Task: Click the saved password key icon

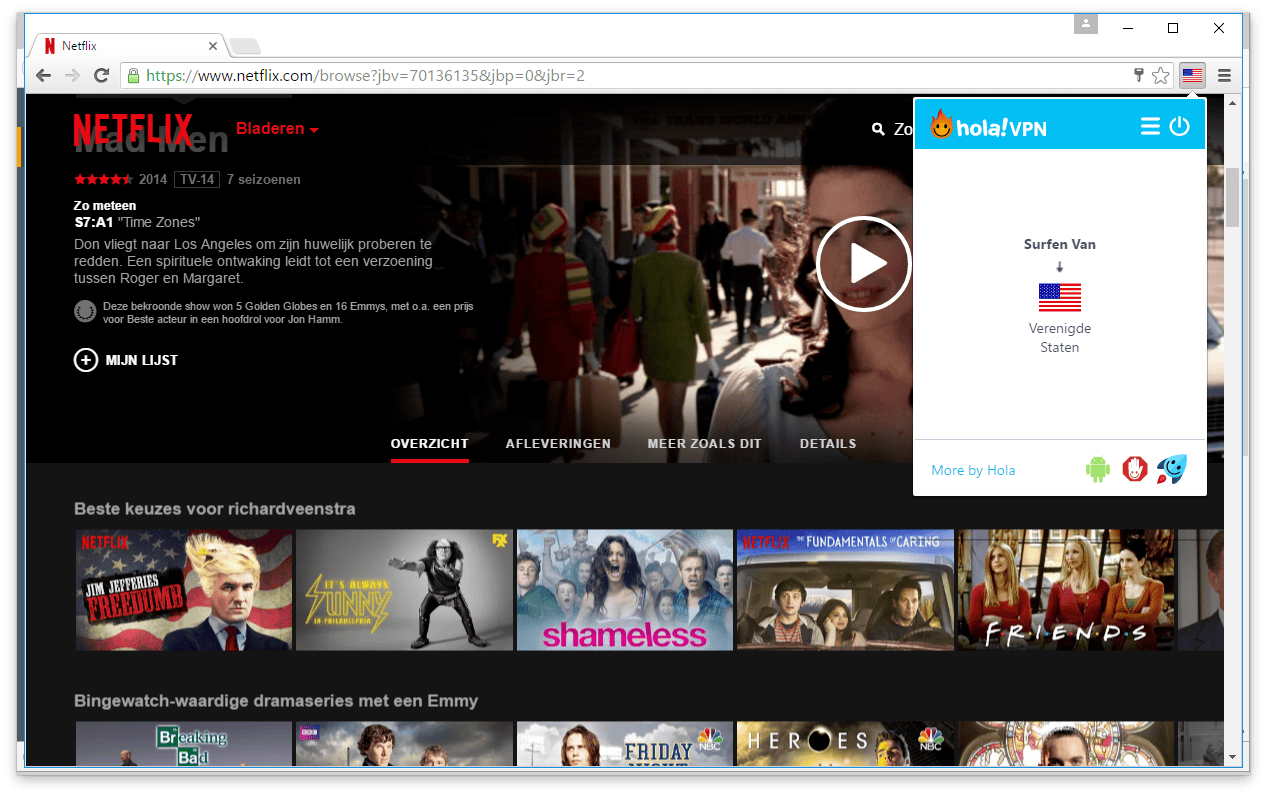Action: tap(1138, 75)
